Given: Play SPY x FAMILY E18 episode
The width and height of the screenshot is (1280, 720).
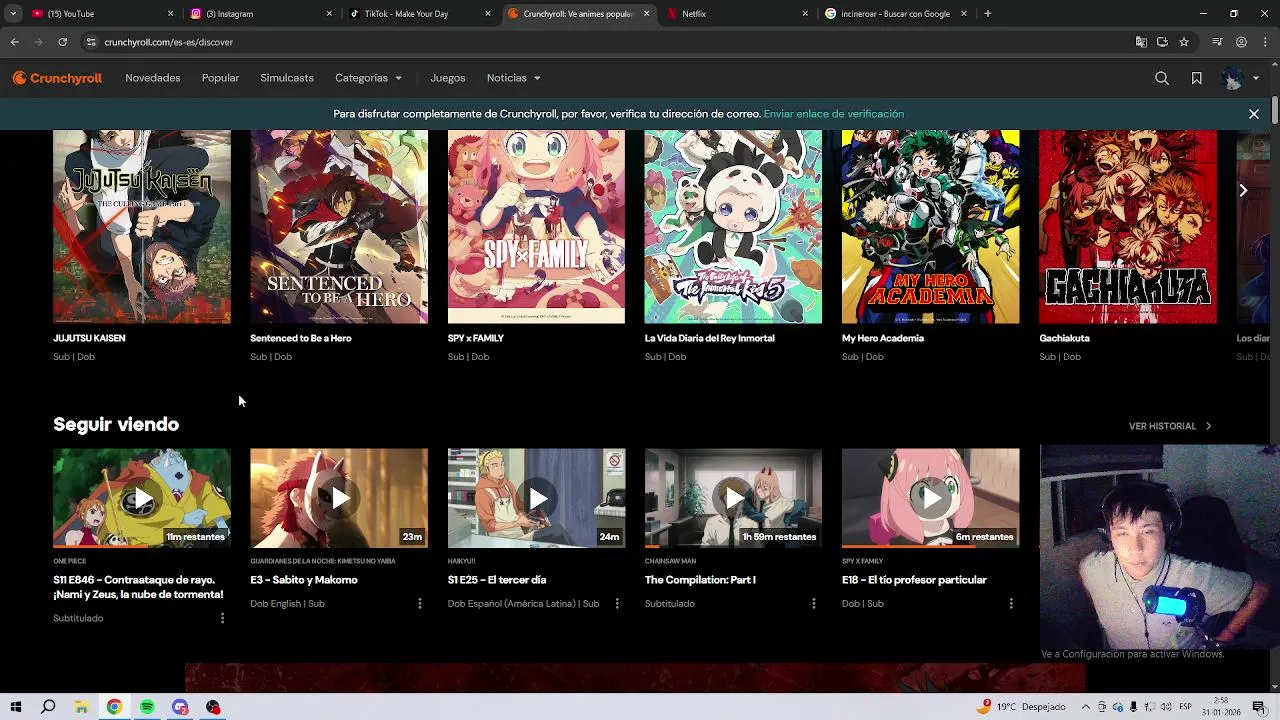Looking at the screenshot, I should click(930, 498).
